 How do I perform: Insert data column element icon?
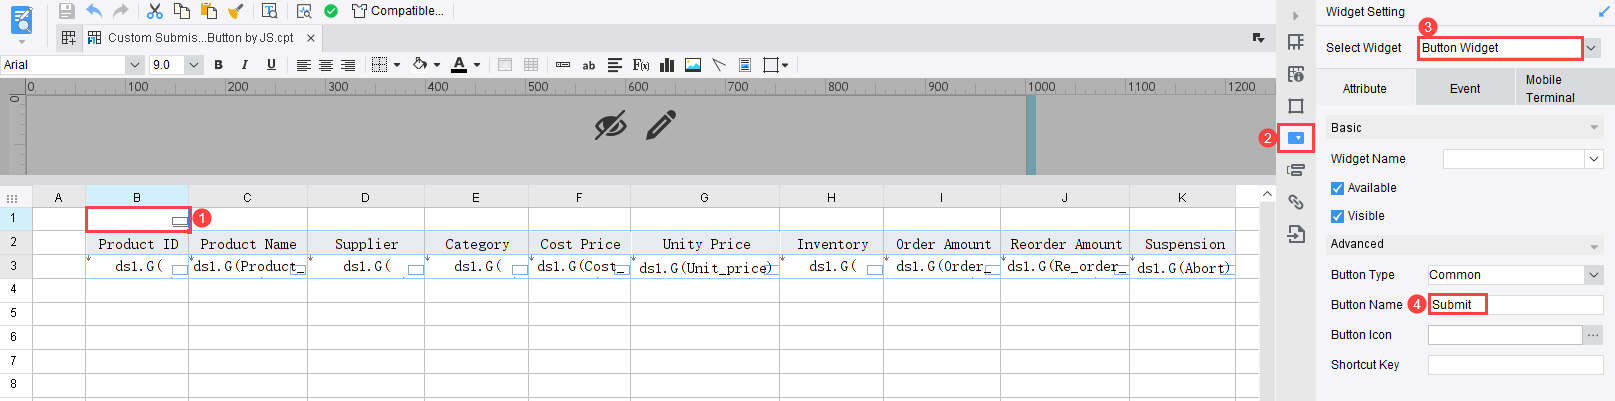coord(563,65)
